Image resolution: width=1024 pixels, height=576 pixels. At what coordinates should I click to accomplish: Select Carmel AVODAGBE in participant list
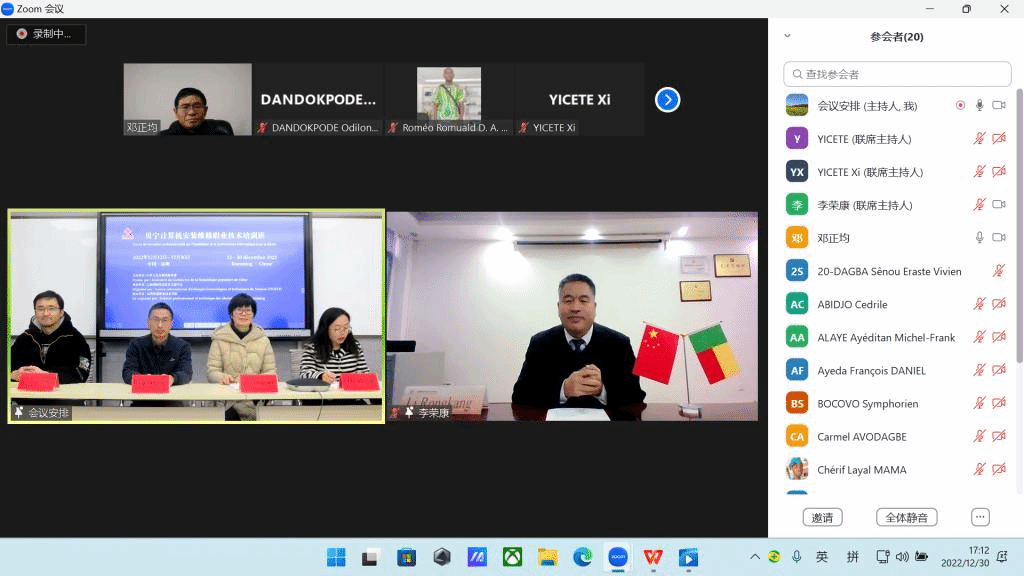point(860,437)
